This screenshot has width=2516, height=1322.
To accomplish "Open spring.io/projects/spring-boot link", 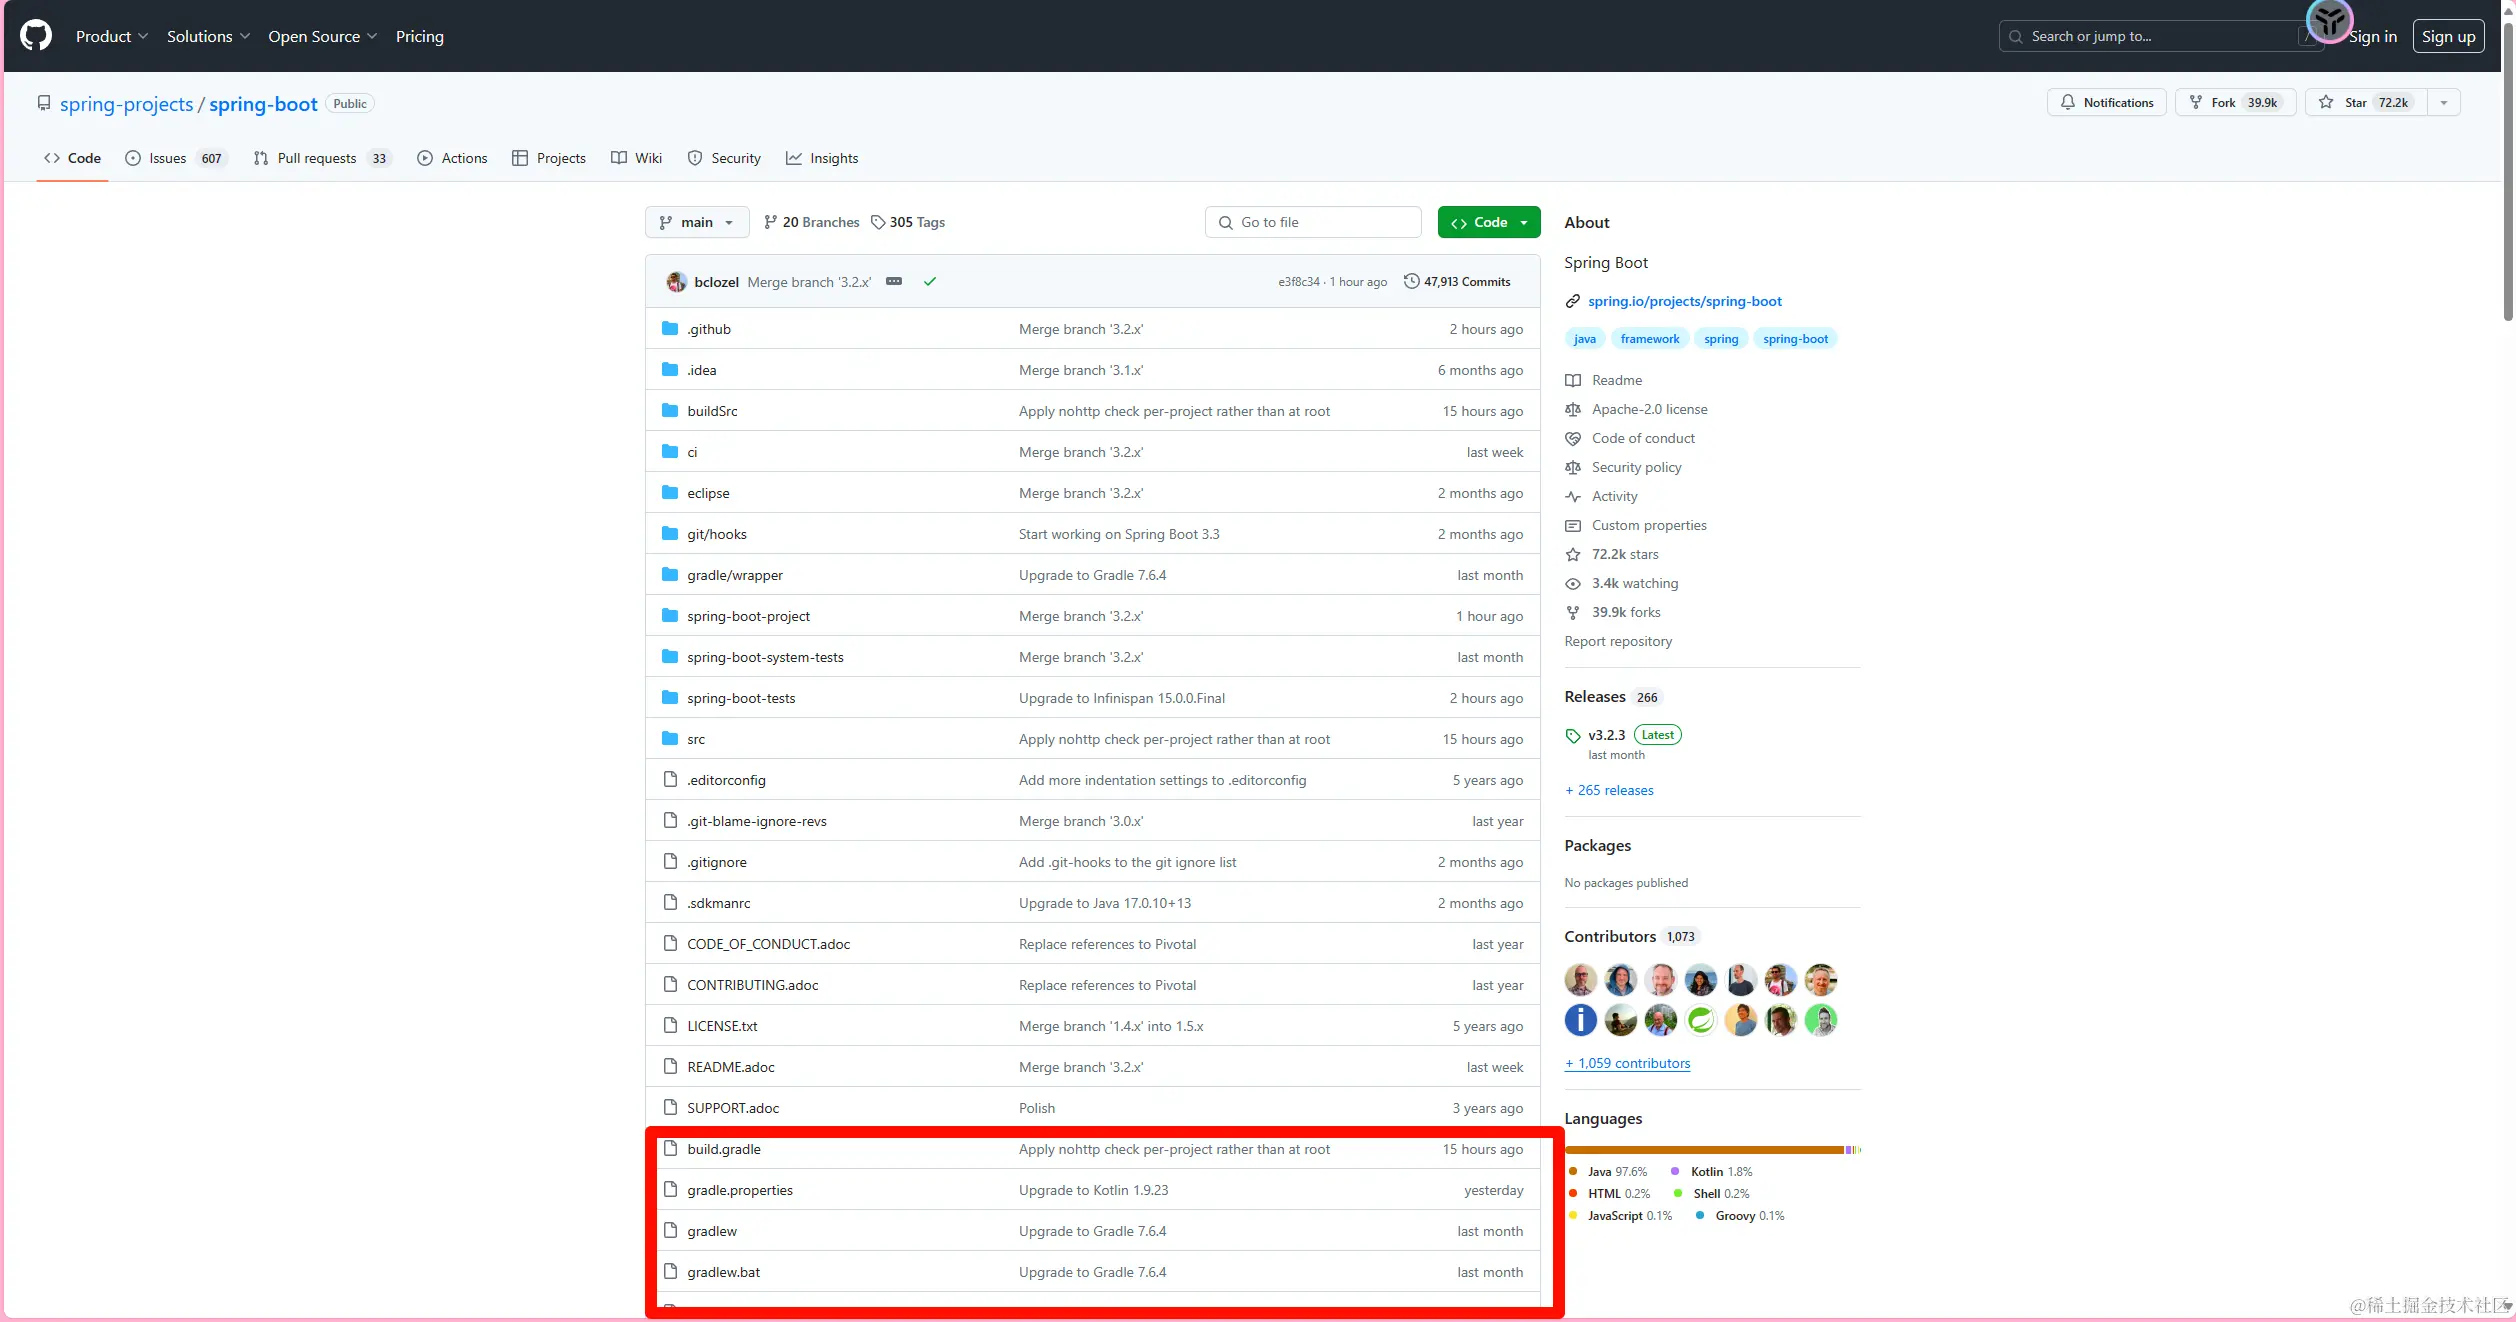I will [1684, 301].
